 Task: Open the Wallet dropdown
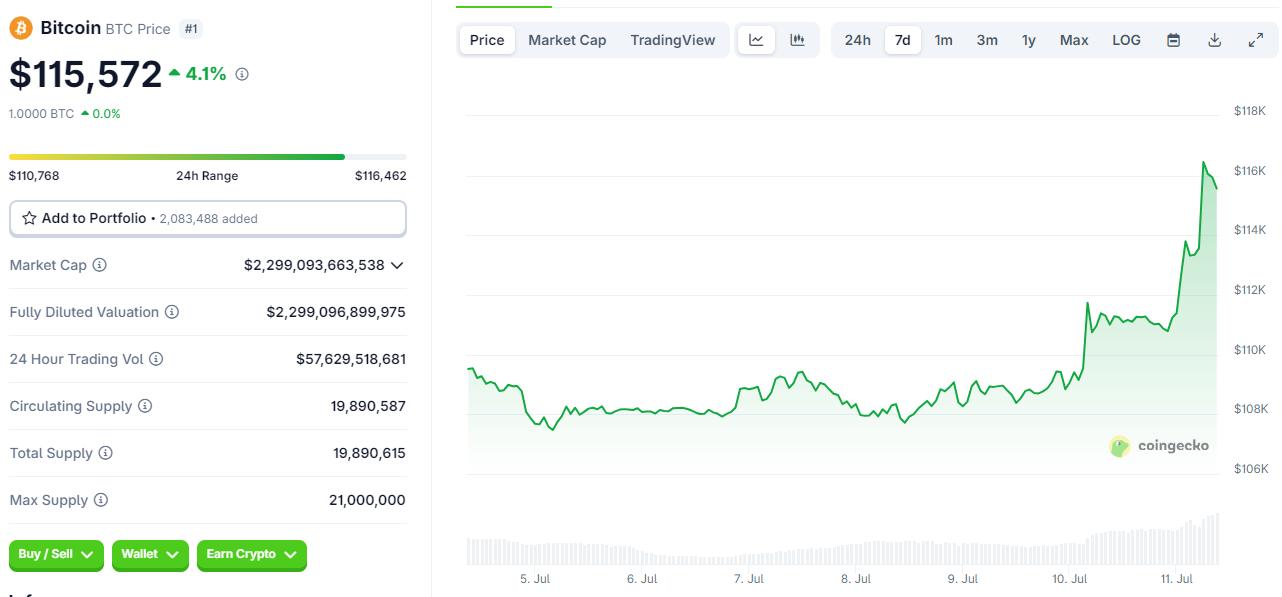click(x=150, y=554)
